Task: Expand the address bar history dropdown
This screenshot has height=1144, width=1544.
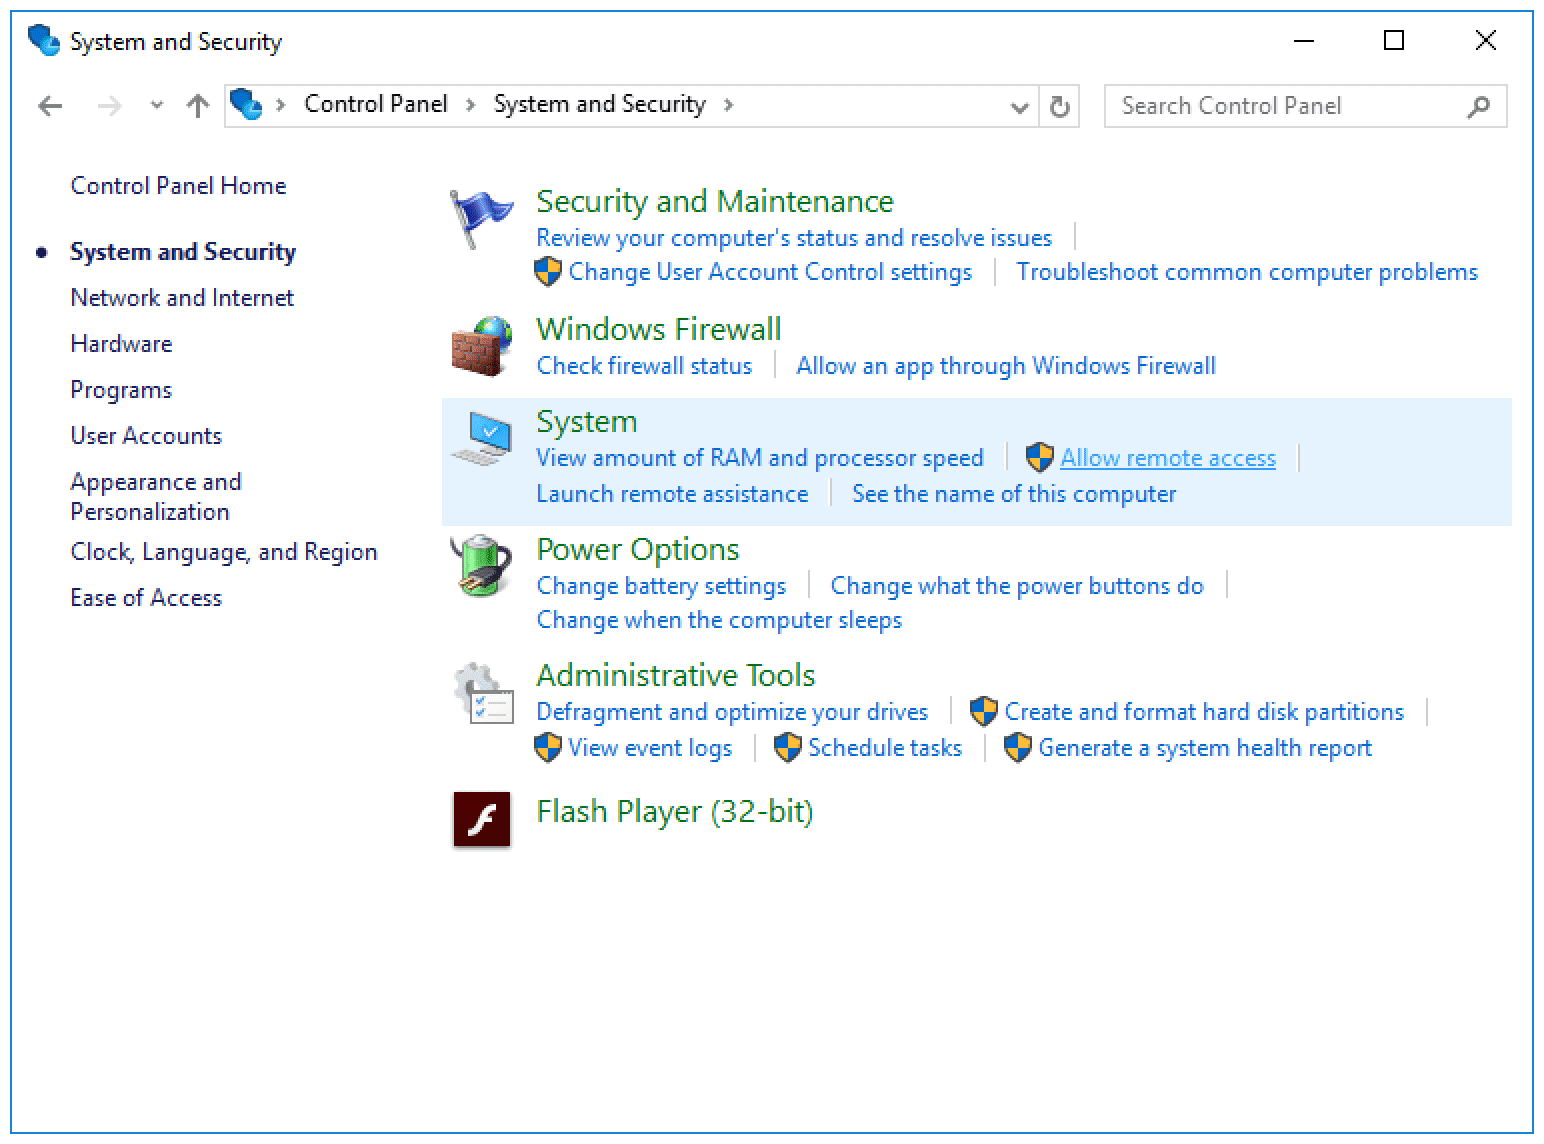Action: (x=1019, y=106)
